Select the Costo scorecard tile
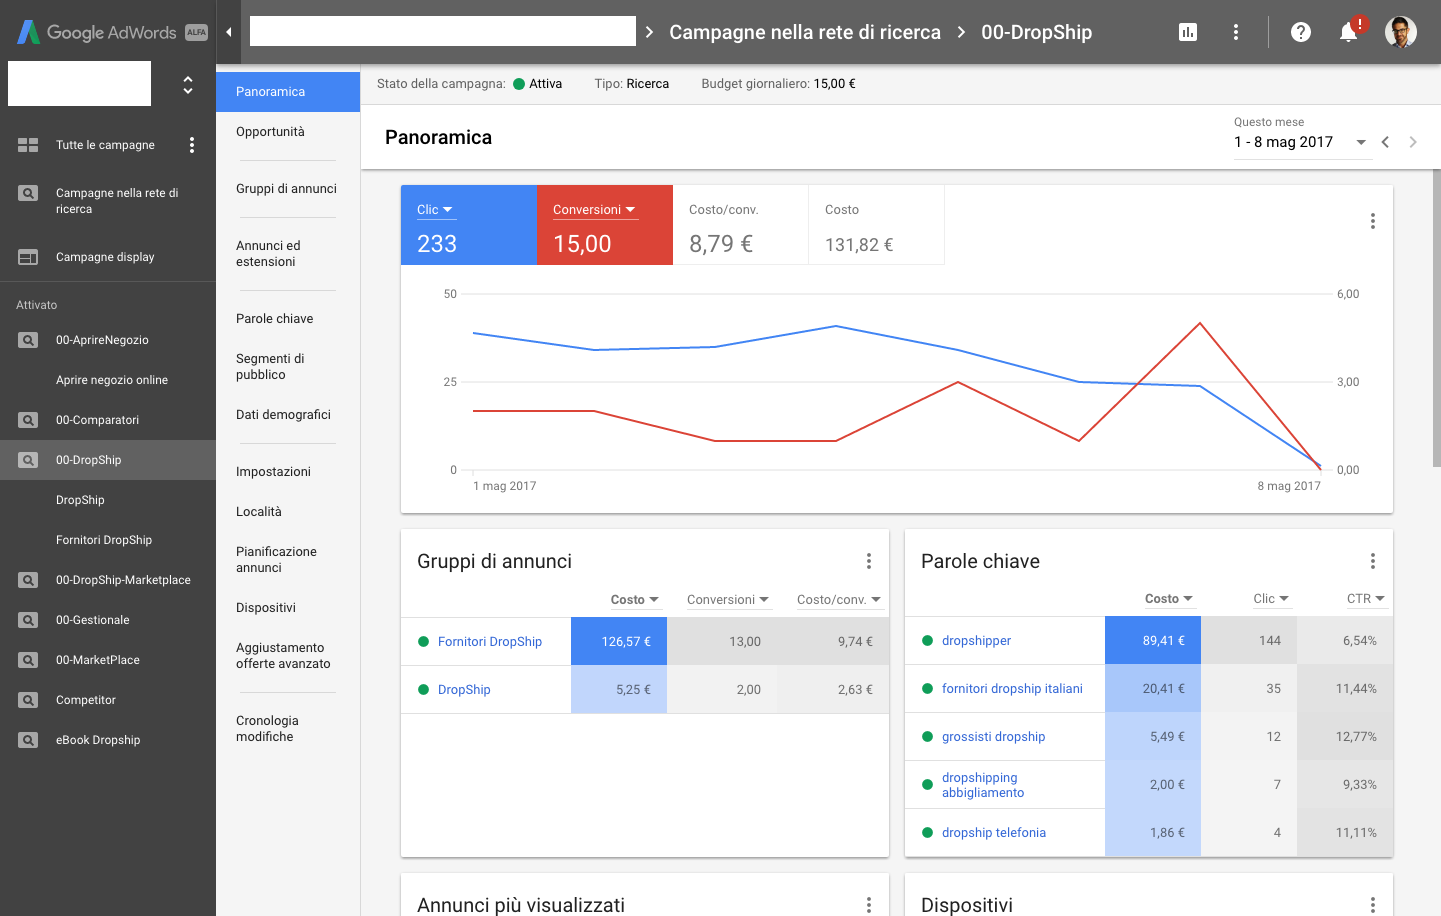The width and height of the screenshot is (1441, 916). coord(877,225)
